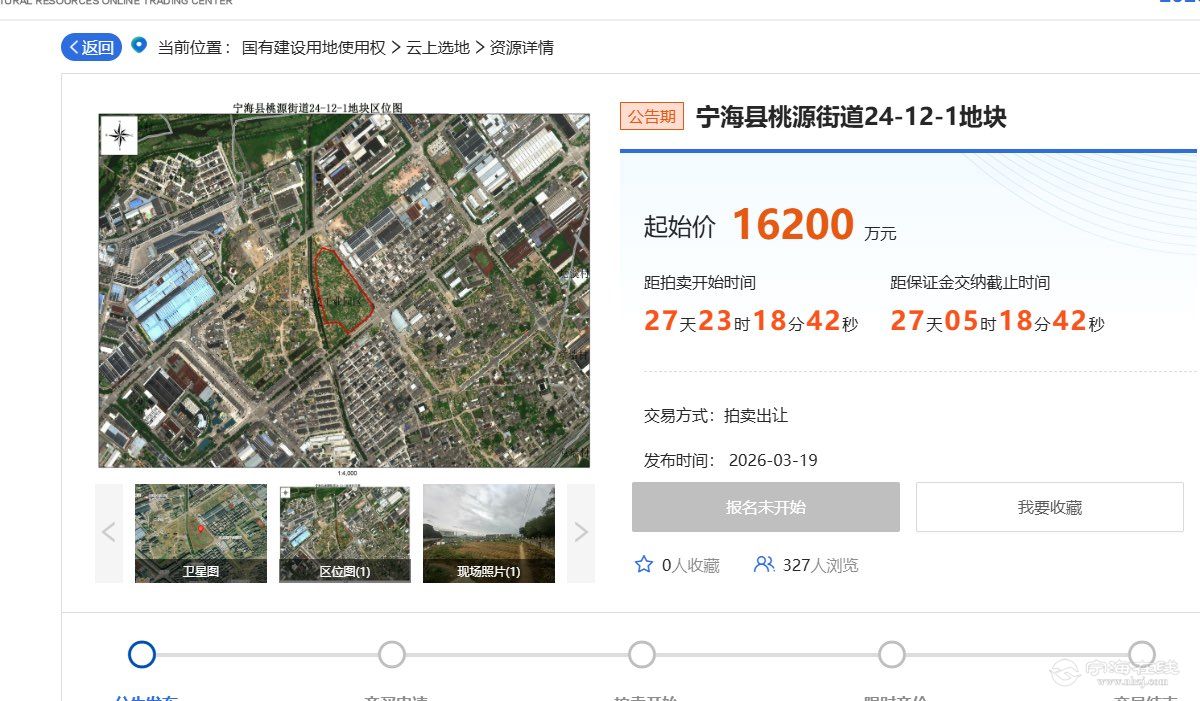Select the fourth timeline step circle

coord(892,654)
